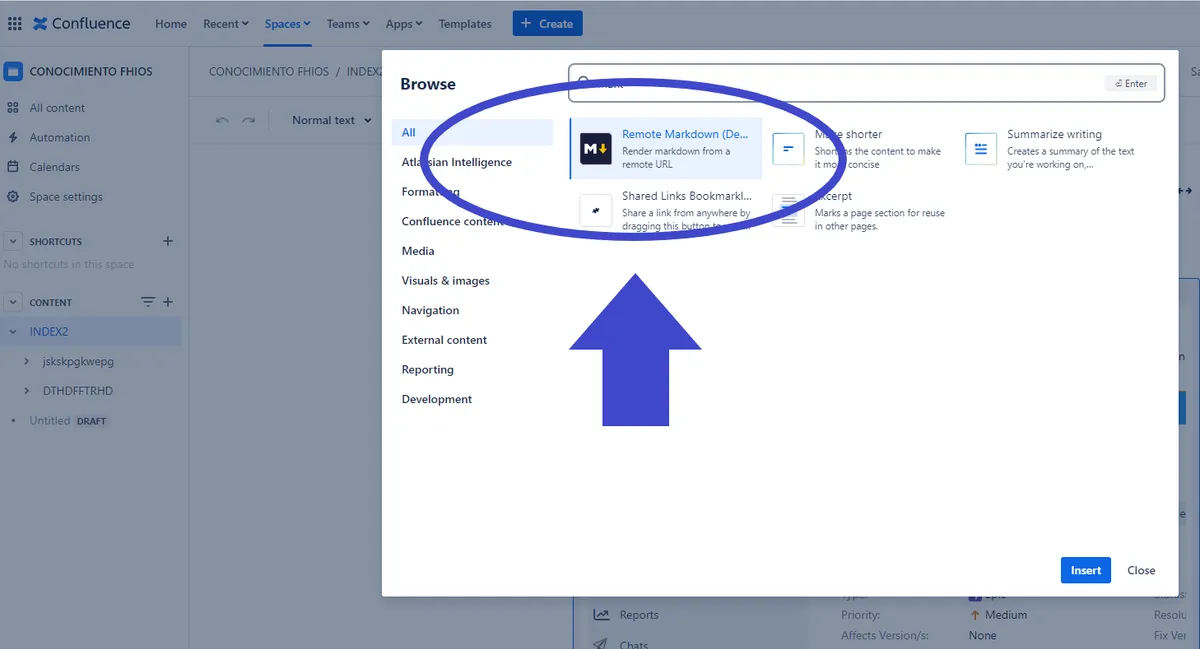Image resolution: width=1200 pixels, height=649 pixels.
Task: Select the Excerpt macro icon
Action: (x=788, y=211)
